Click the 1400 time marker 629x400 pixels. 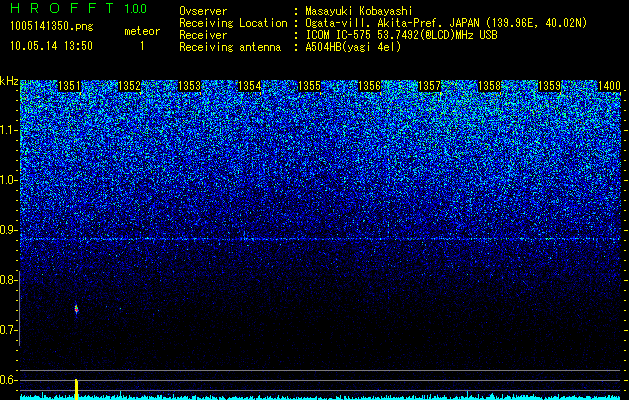point(609,86)
